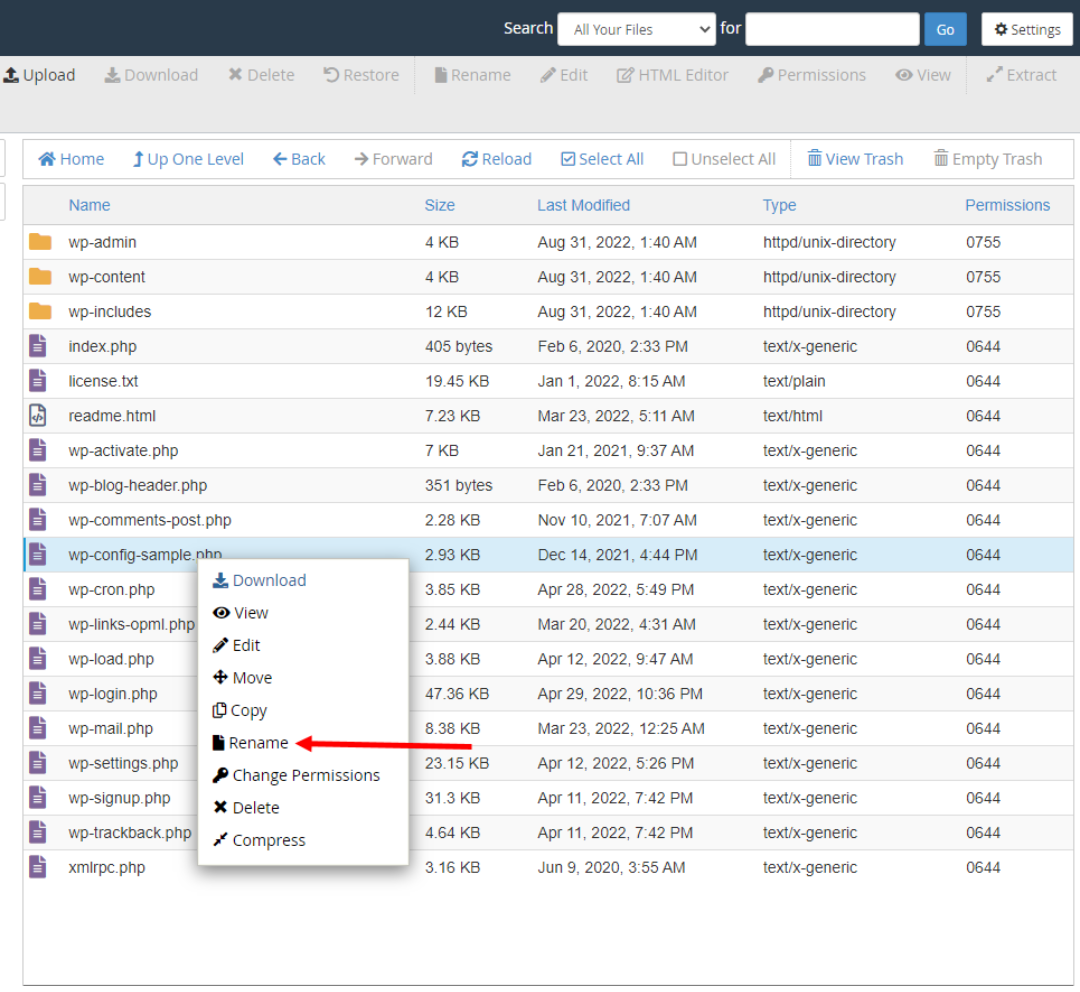Click the Go search button
The height and width of the screenshot is (992, 1080).
coord(945,28)
